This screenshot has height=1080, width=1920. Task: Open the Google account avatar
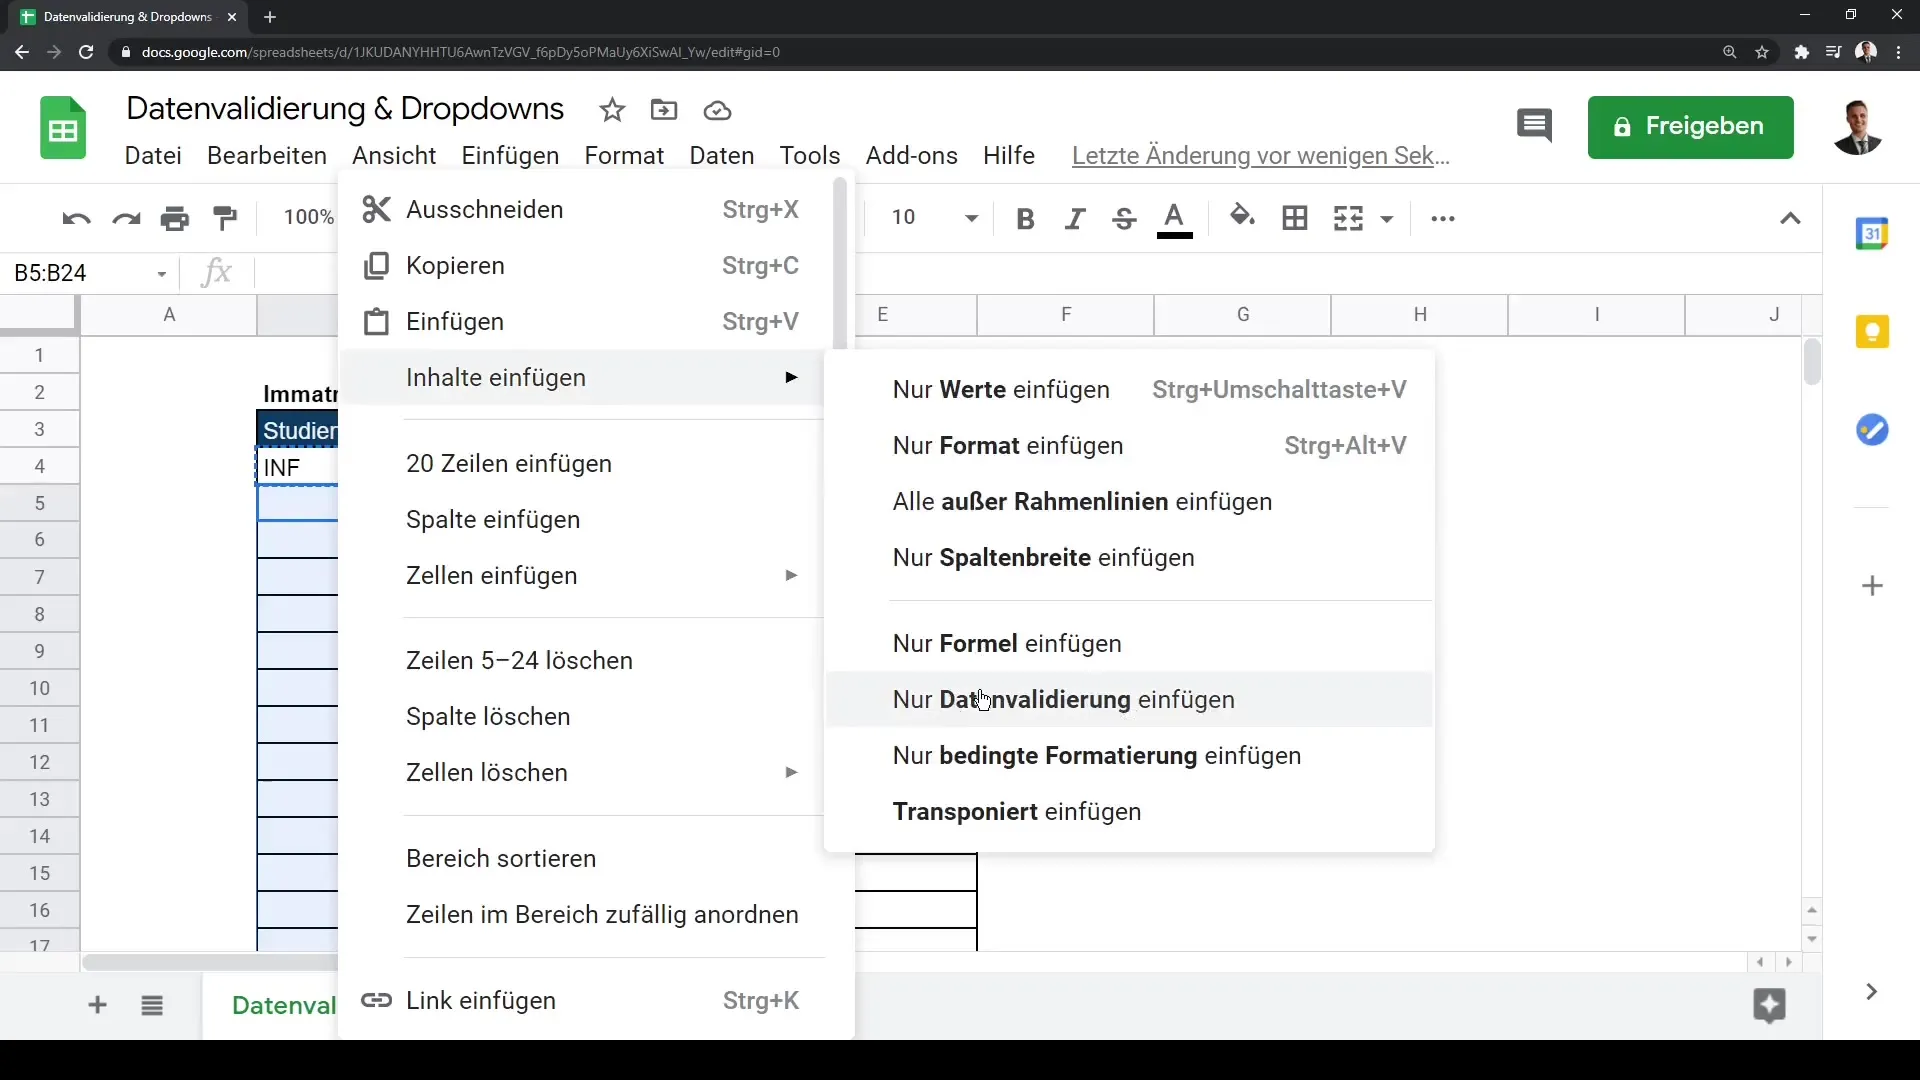coord(1858,128)
